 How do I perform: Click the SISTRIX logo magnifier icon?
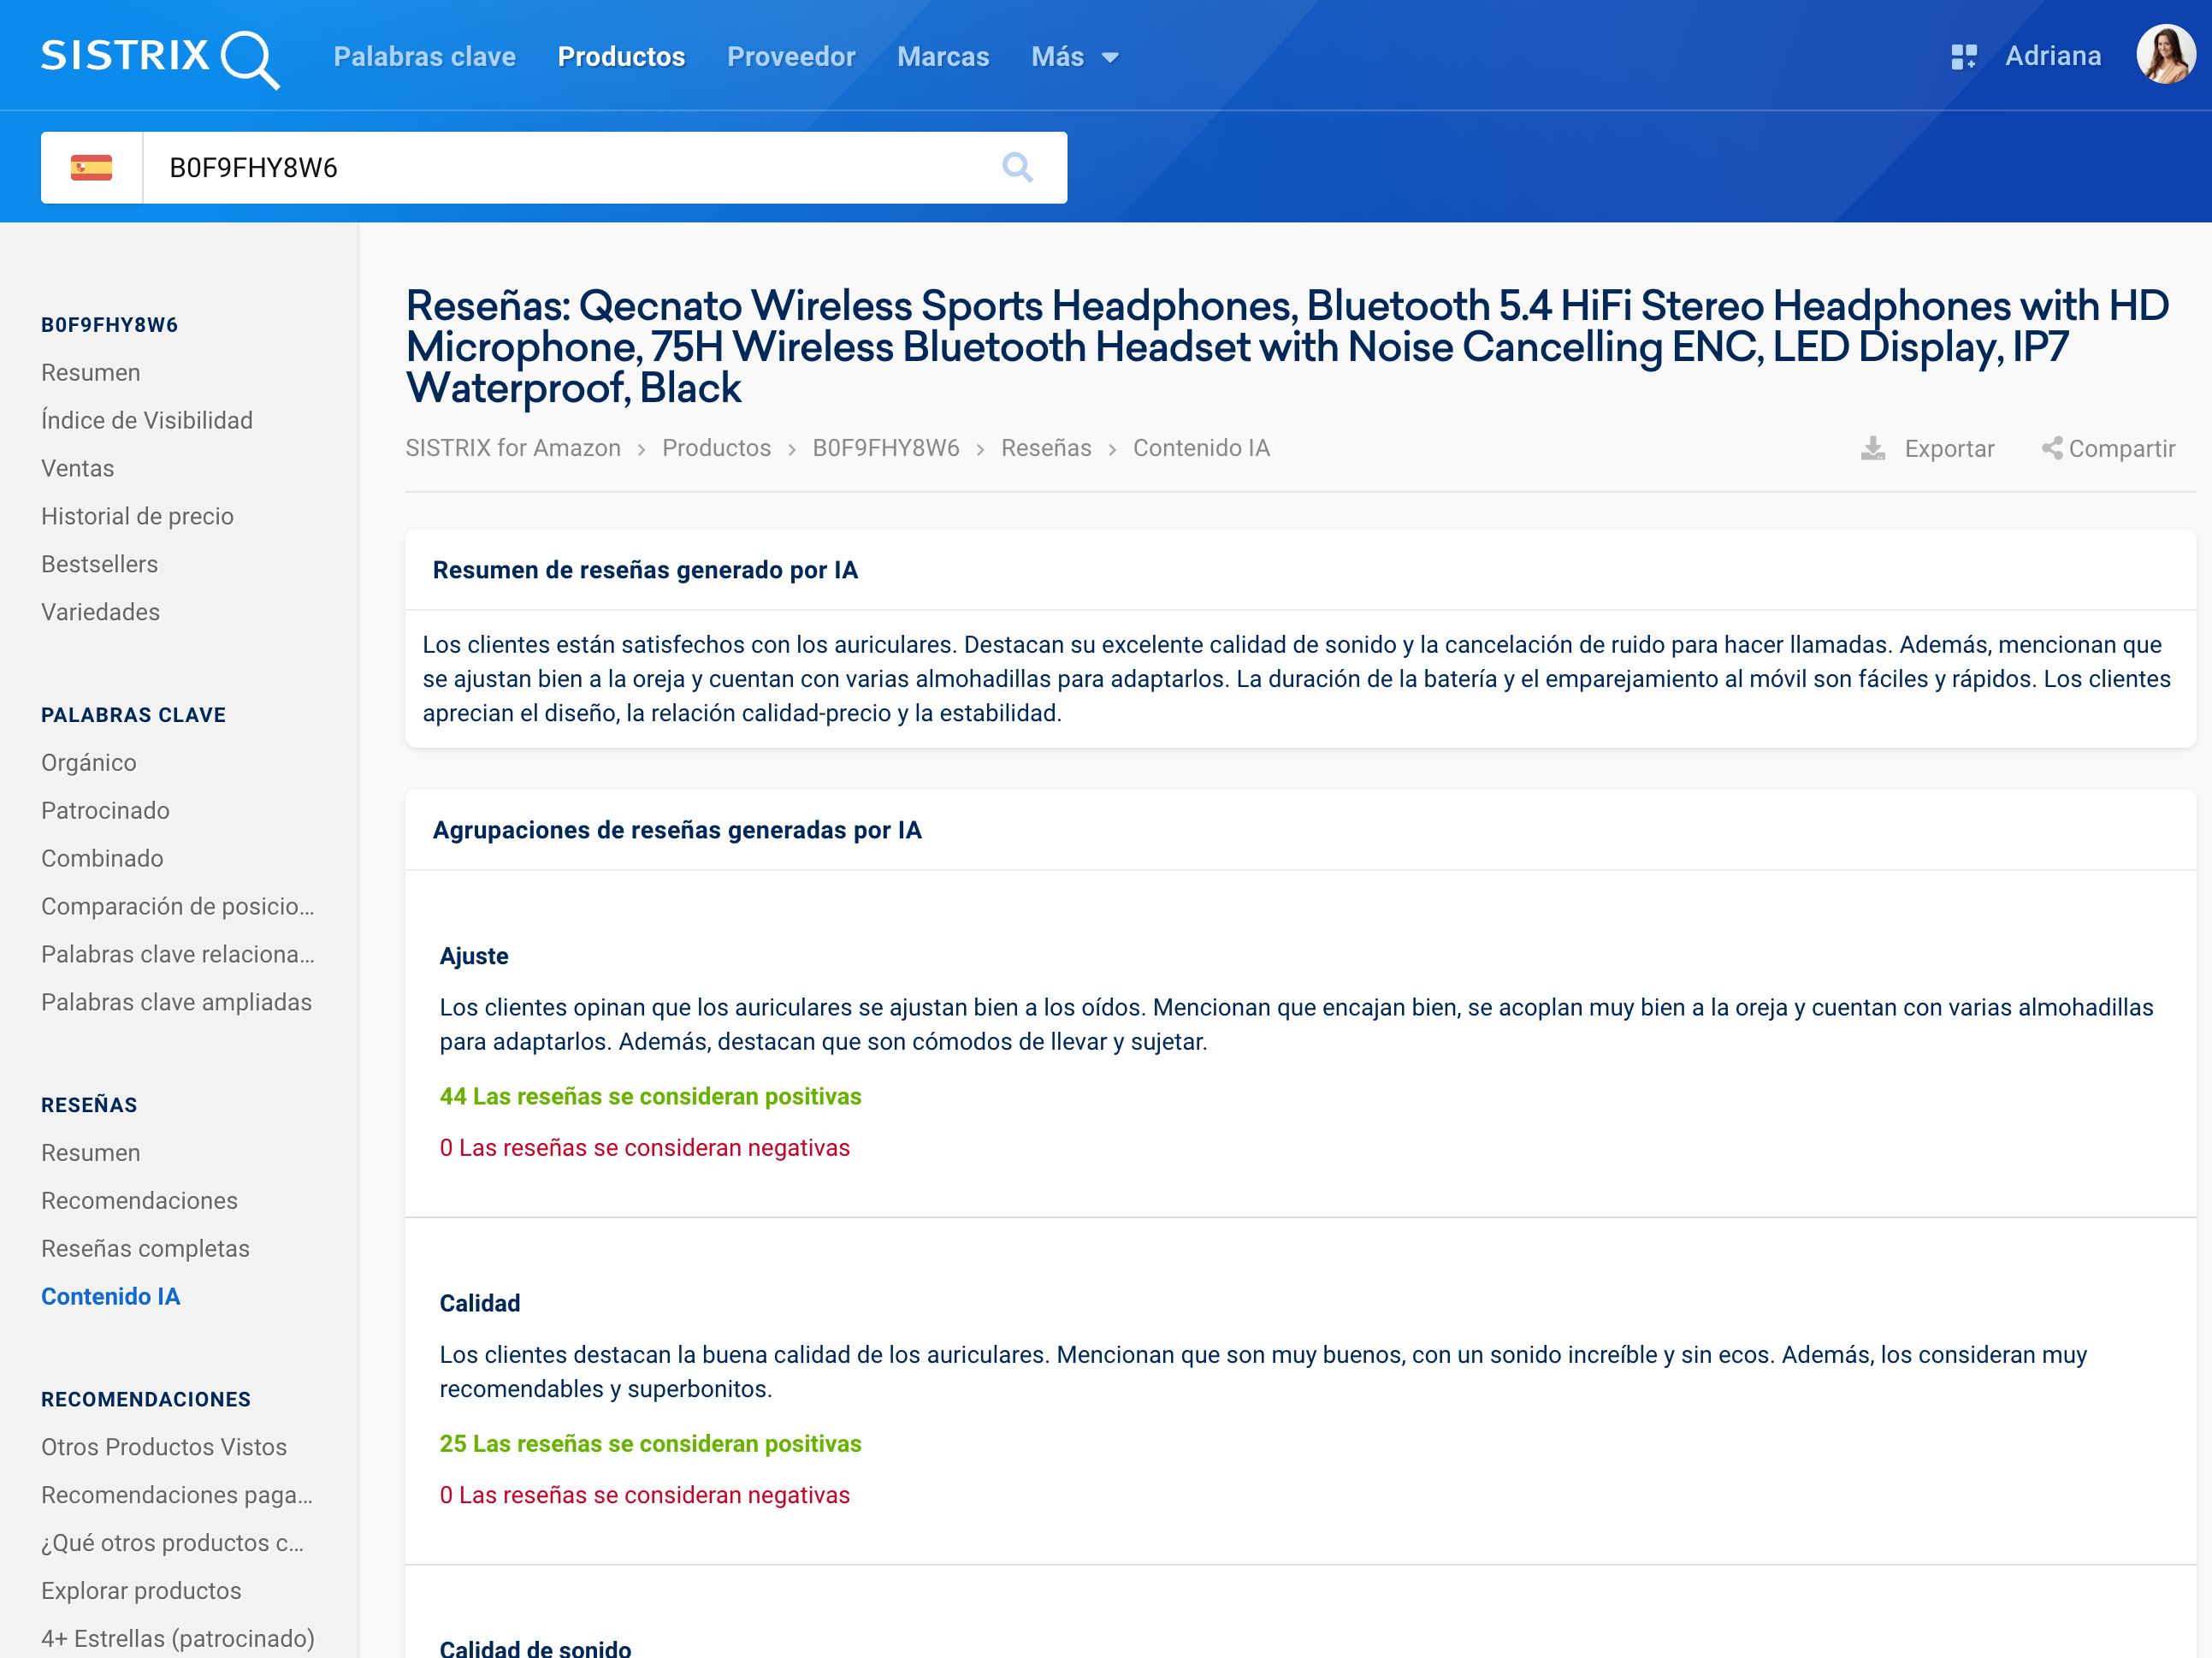pos(248,59)
